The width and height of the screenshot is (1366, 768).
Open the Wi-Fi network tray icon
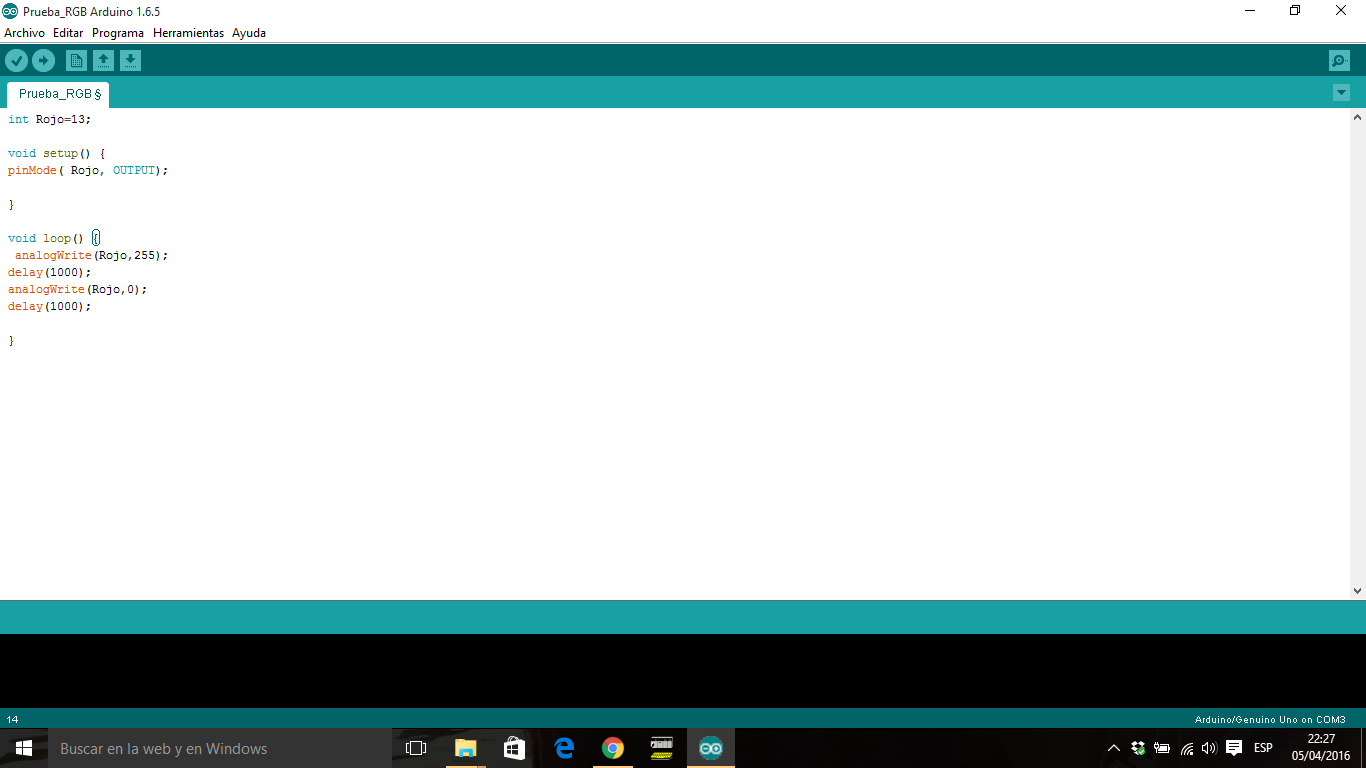[1186, 748]
